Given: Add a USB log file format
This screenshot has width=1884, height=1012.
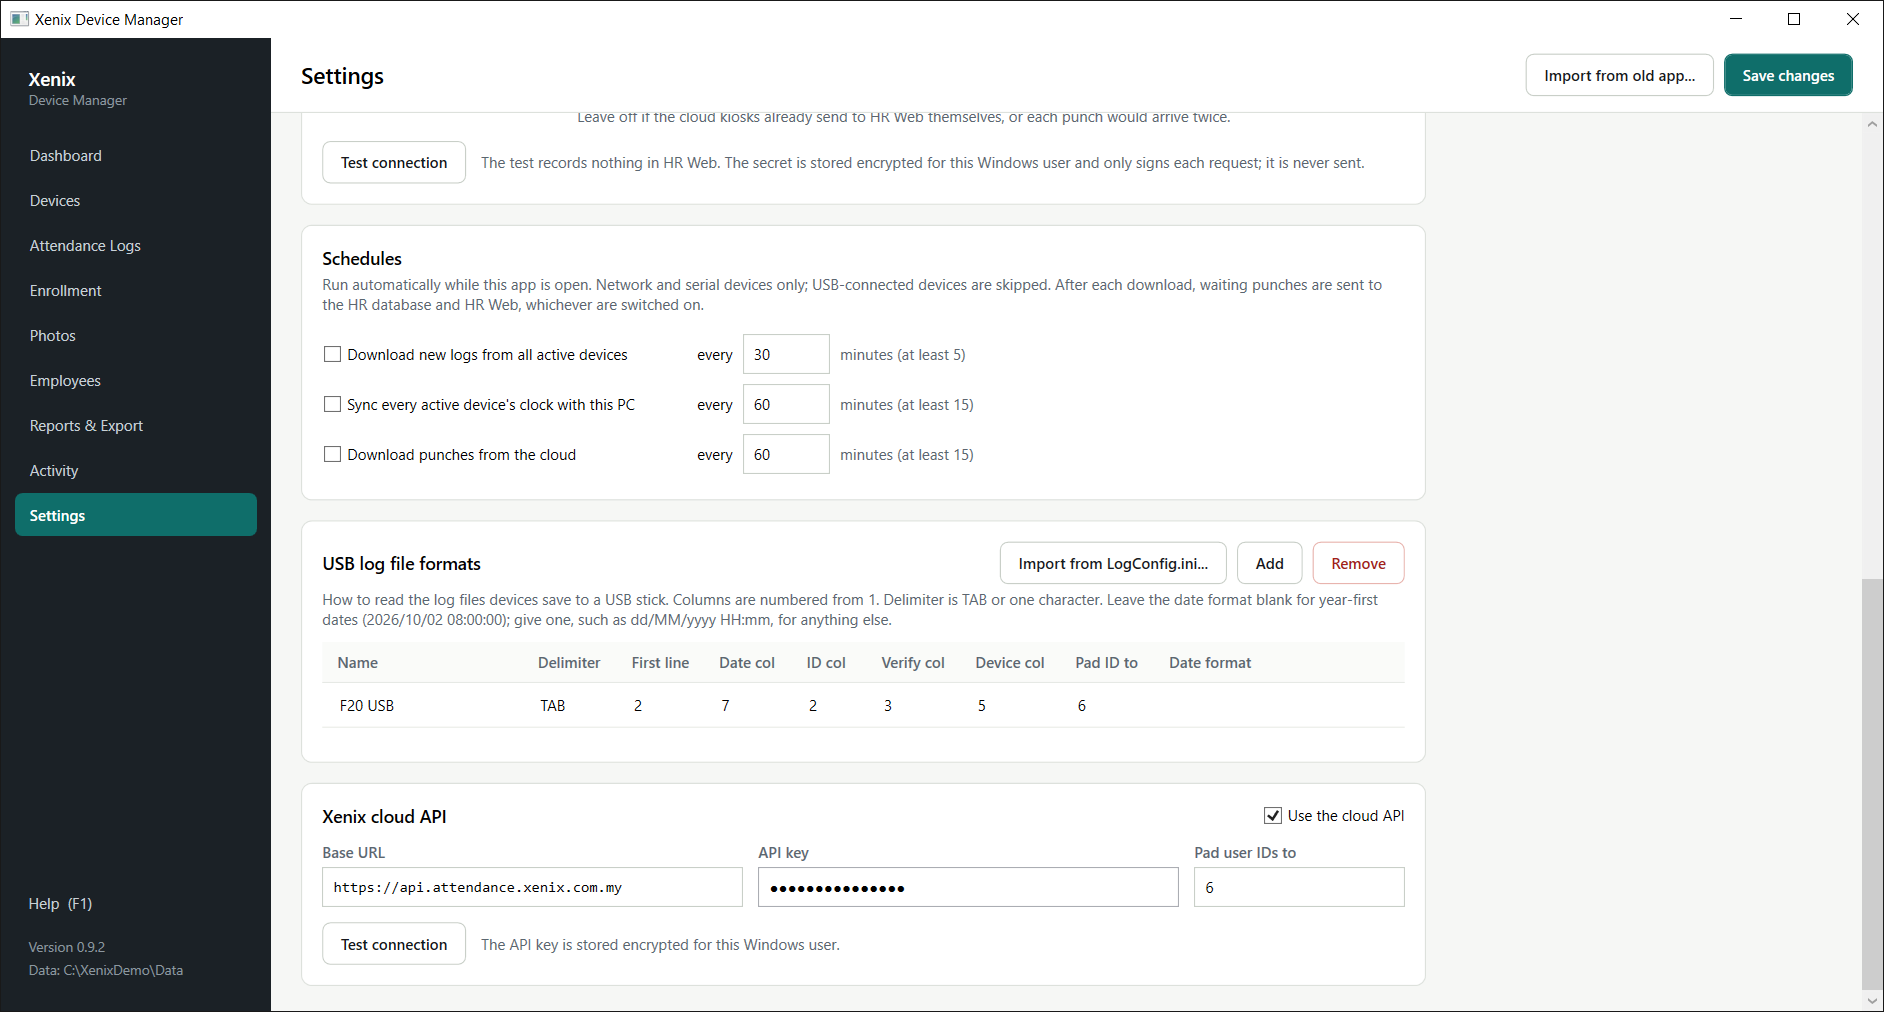Looking at the screenshot, I should [x=1269, y=563].
